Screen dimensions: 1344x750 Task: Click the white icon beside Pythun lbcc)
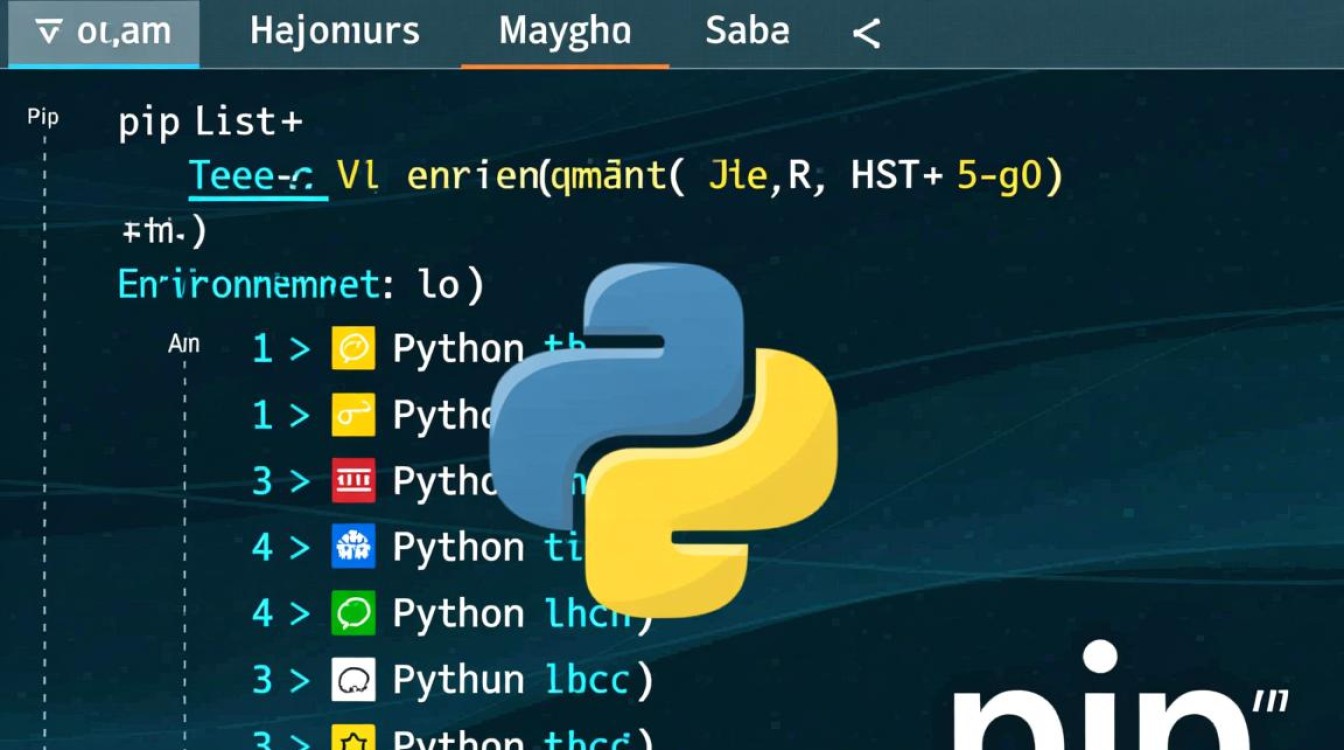pyautogui.click(x=353, y=680)
